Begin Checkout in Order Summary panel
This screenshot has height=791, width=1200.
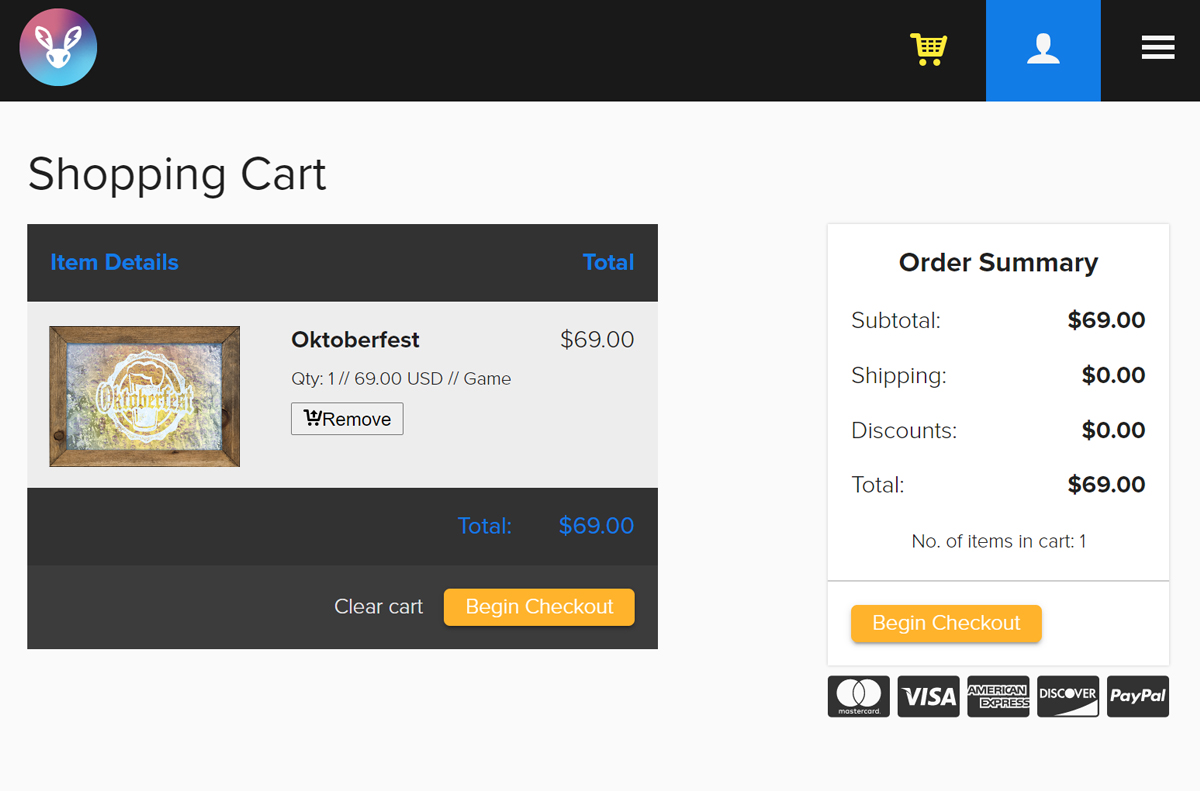pos(946,623)
